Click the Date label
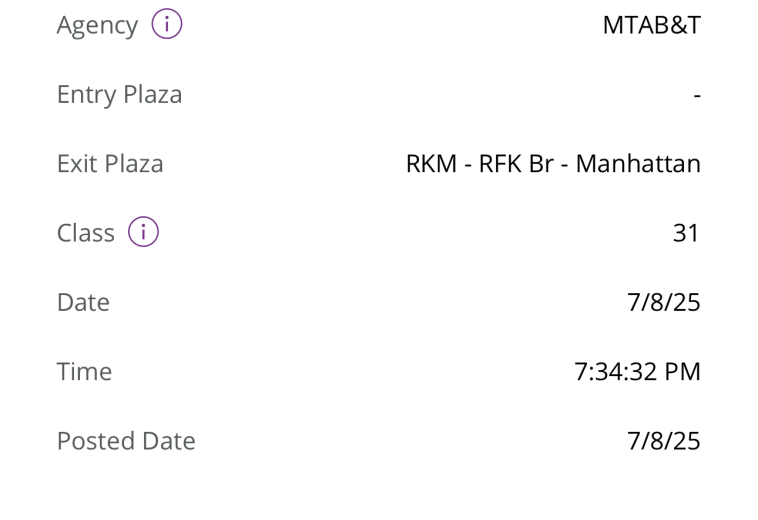758x520 pixels. 83,302
